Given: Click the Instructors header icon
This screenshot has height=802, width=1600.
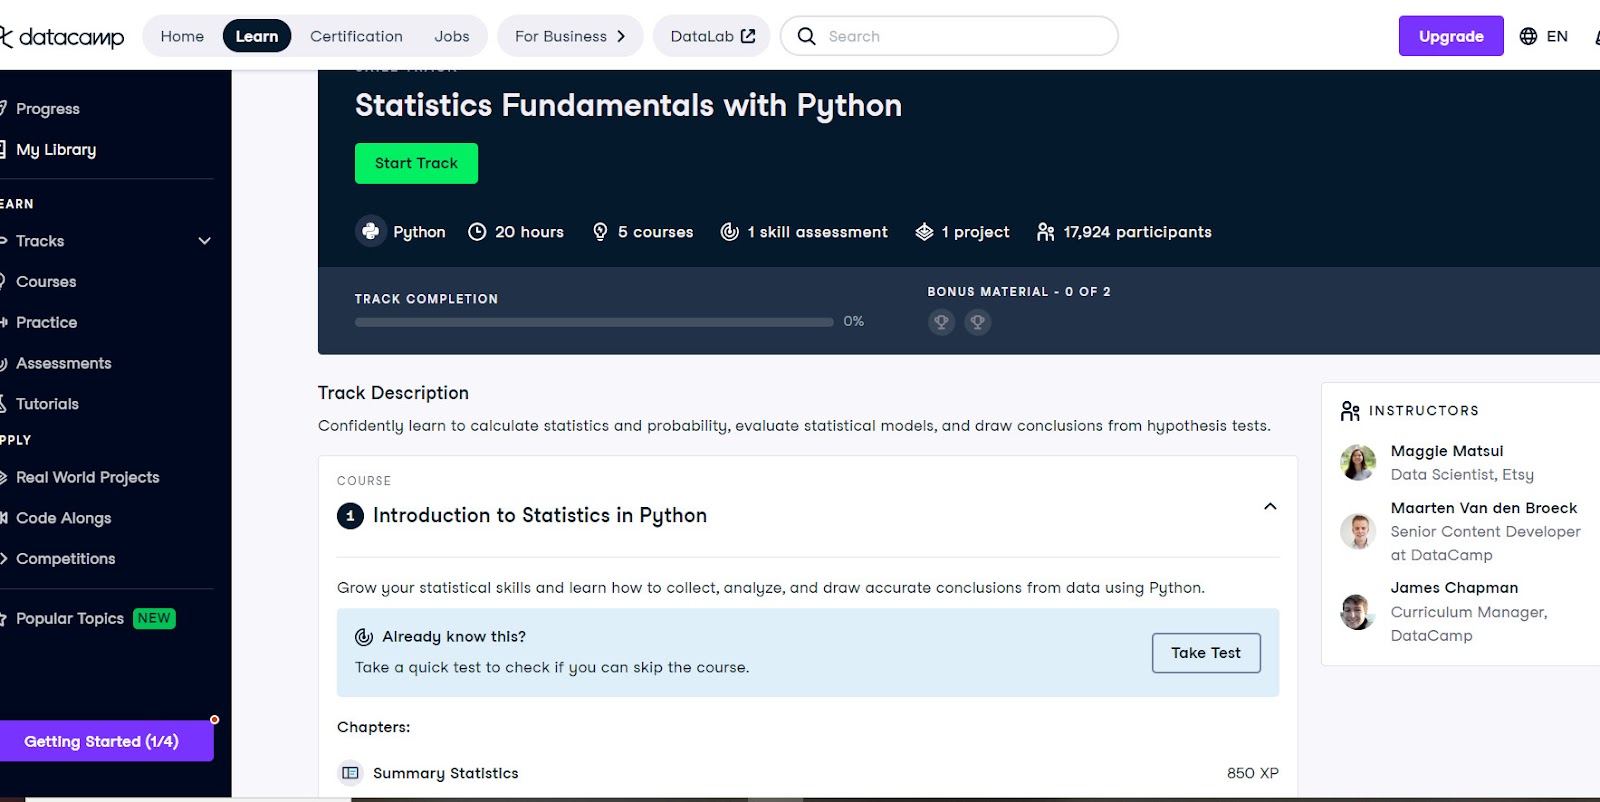Looking at the screenshot, I should coord(1350,411).
